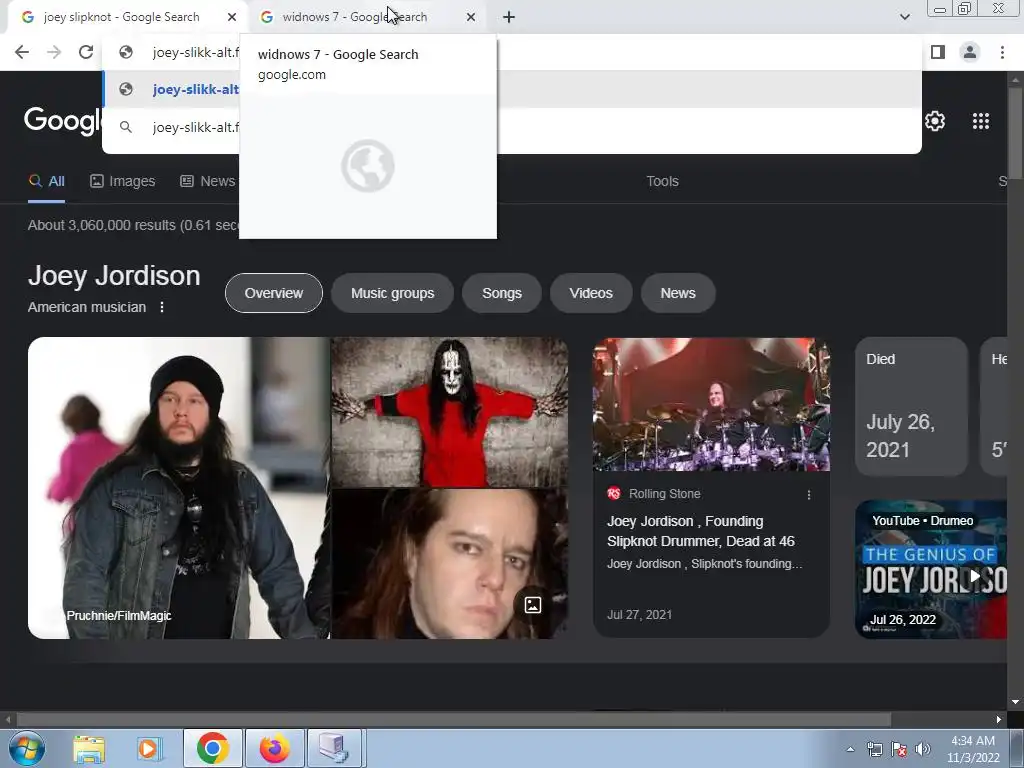Image resolution: width=1024 pixels, height=768 pixels.
Task: Switch to the Images results tab
Action: [123, 182]
